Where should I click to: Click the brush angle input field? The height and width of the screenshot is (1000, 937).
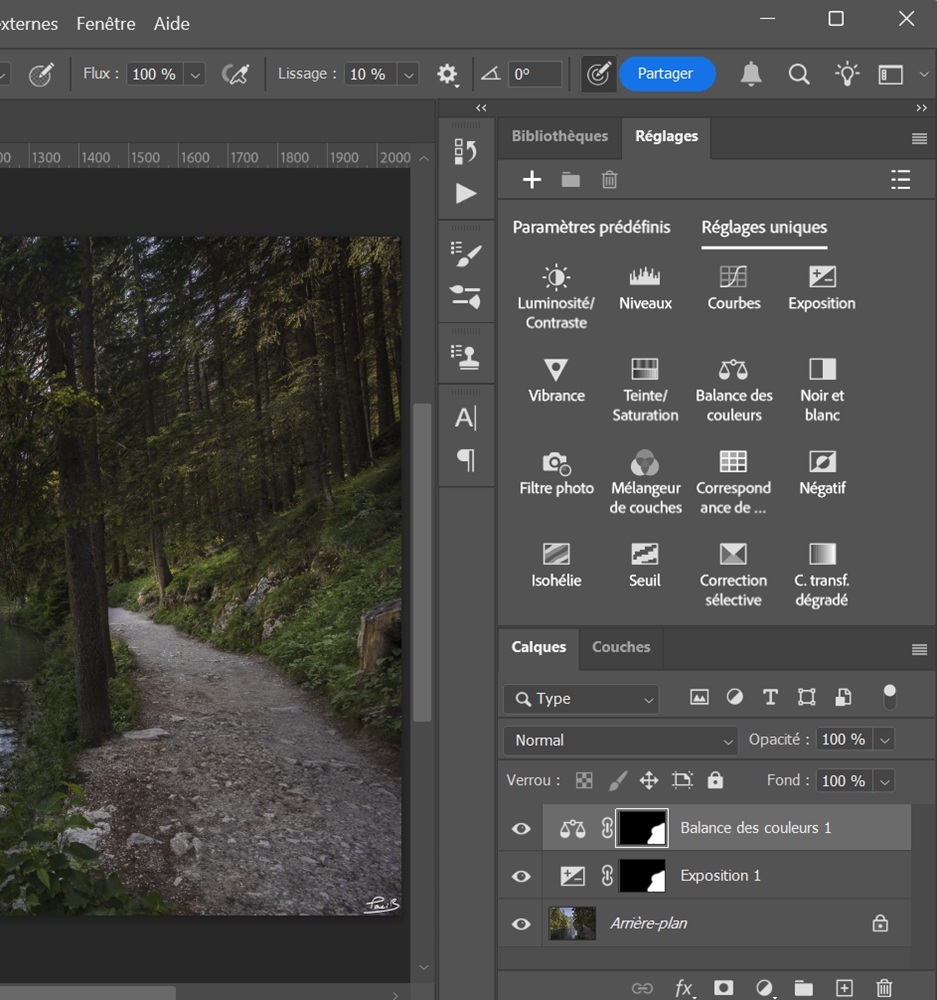point(535,74)
